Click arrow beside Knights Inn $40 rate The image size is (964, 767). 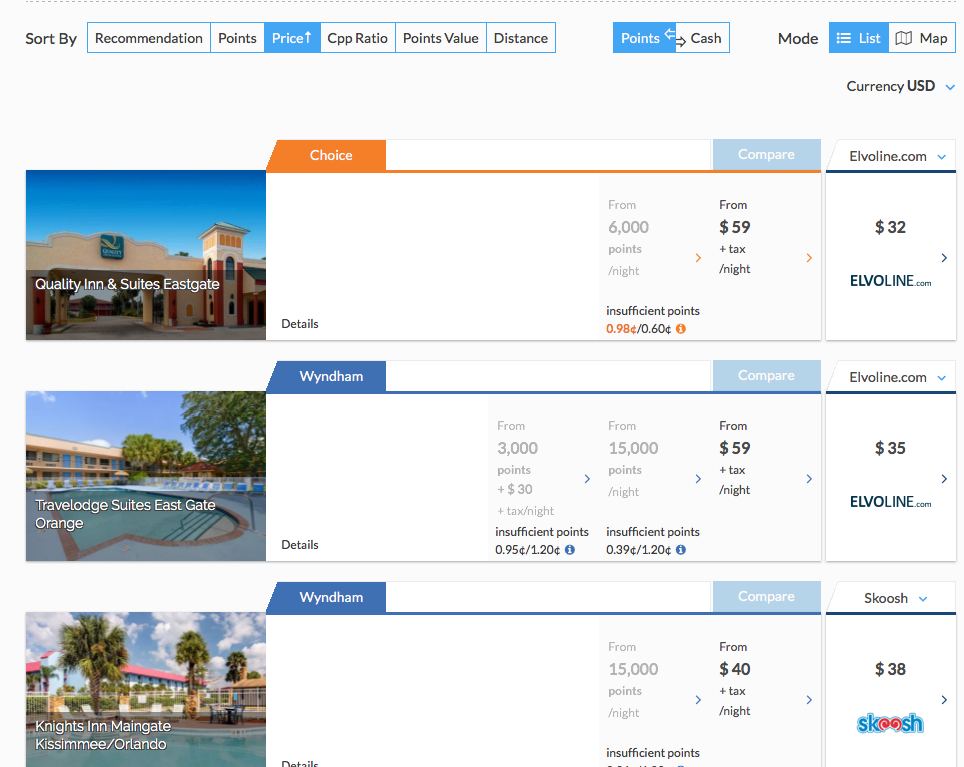pyautogui.click(x=809, y=700)
